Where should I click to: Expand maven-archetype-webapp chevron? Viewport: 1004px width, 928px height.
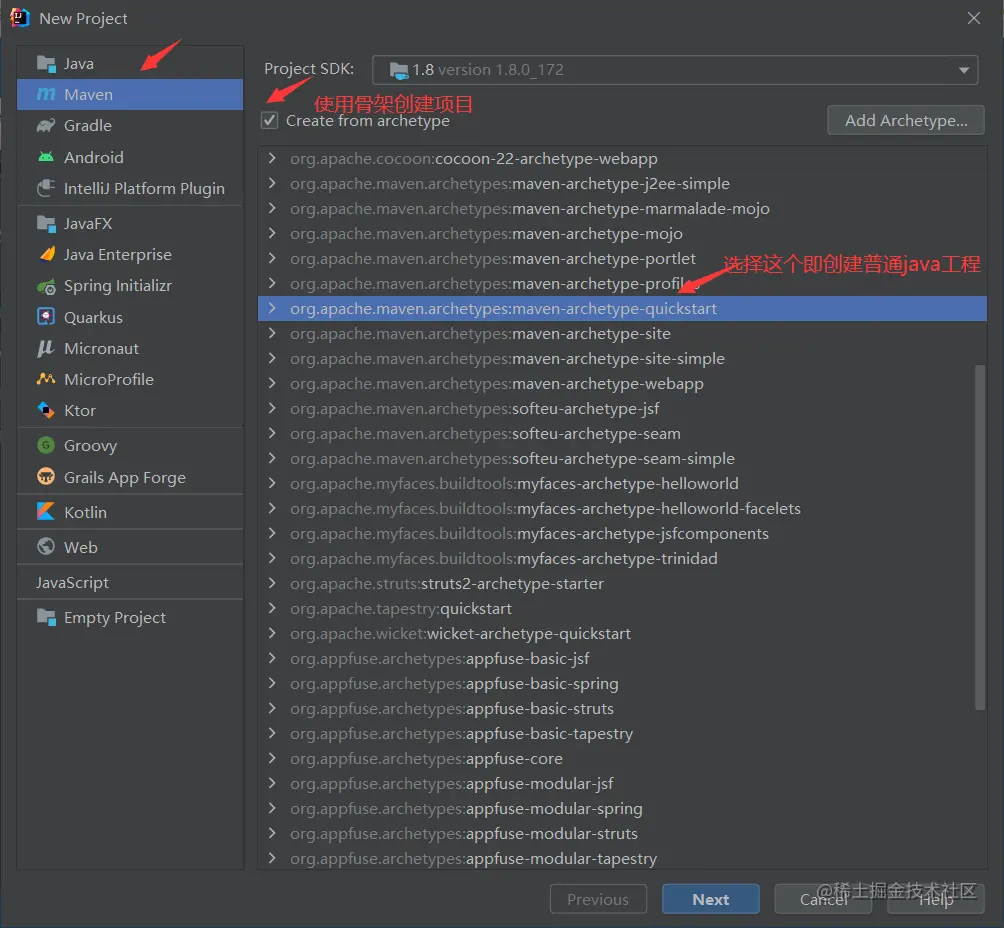point(272,383)
